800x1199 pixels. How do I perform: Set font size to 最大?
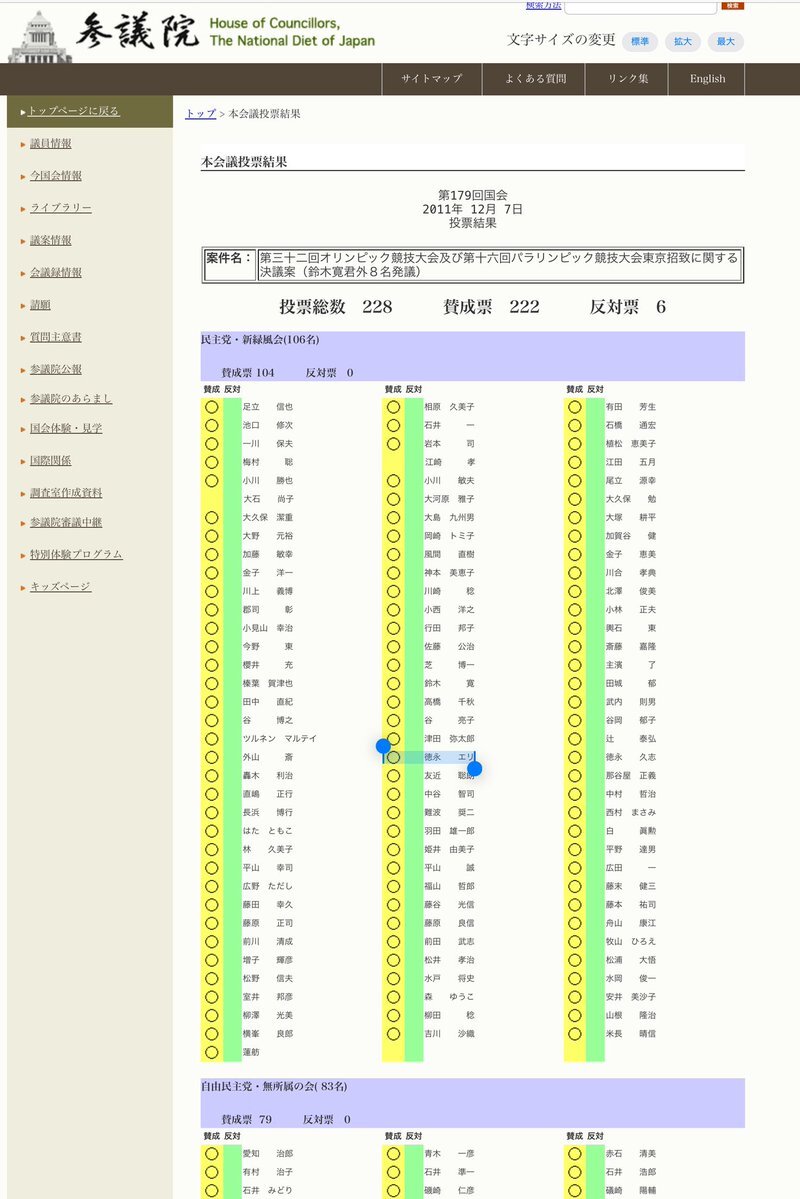[x=726, y=41]
